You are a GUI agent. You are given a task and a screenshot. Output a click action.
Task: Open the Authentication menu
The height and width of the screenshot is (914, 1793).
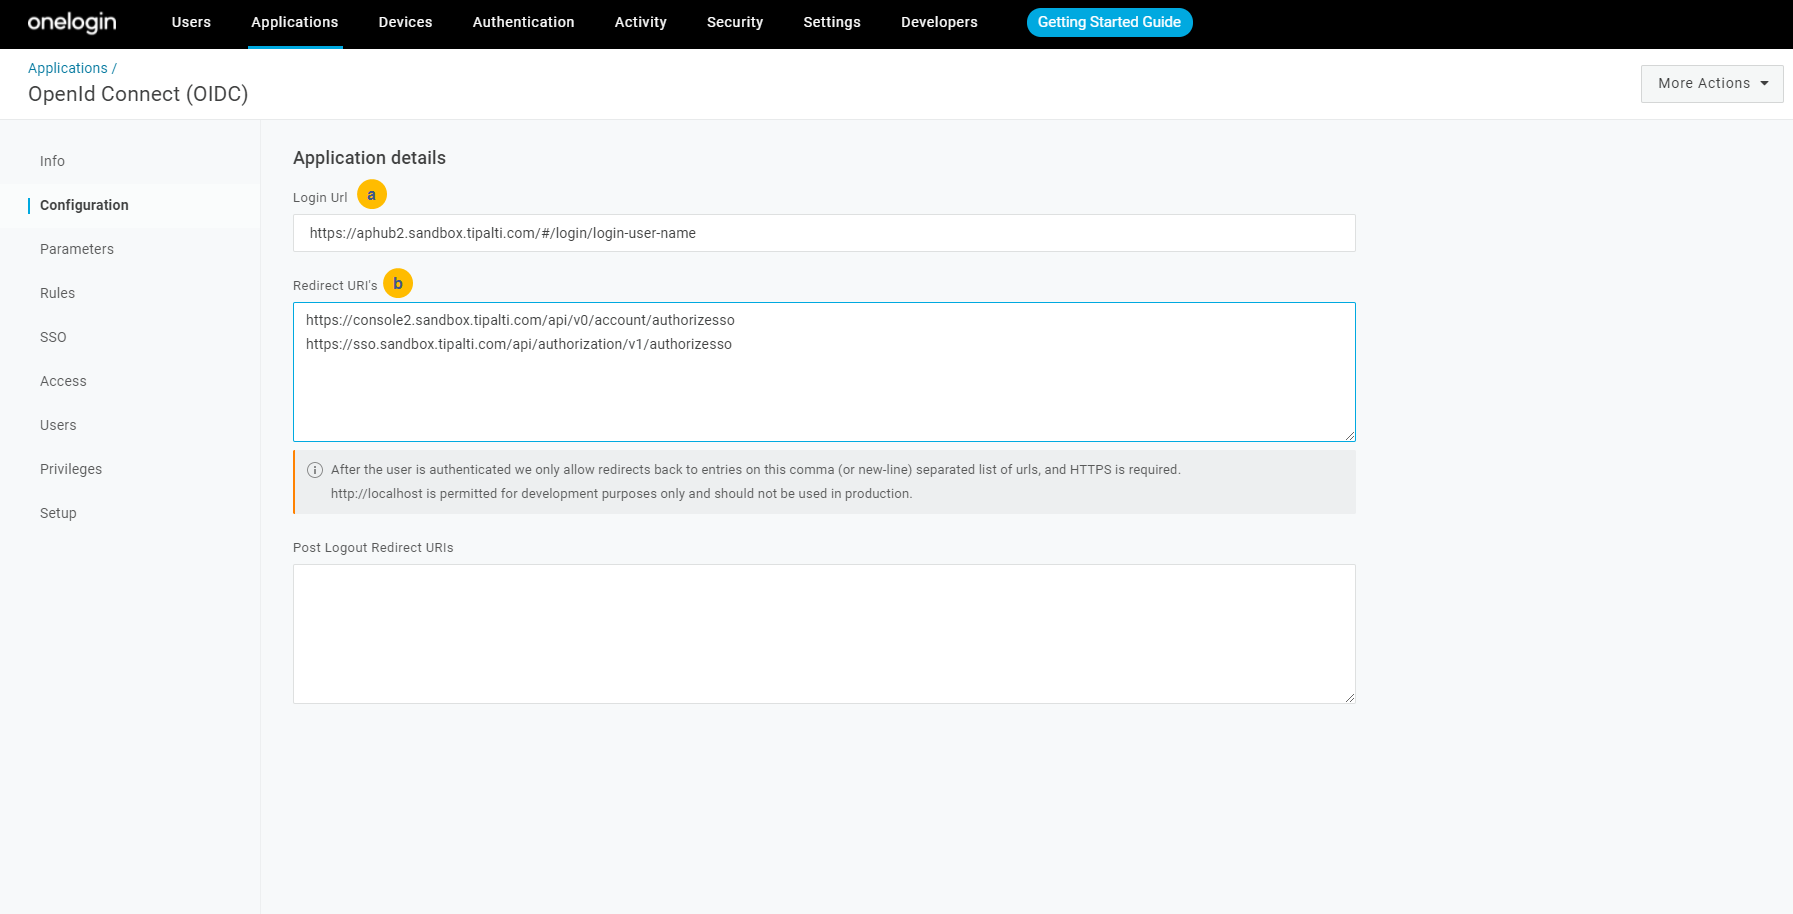click(523, 22)
